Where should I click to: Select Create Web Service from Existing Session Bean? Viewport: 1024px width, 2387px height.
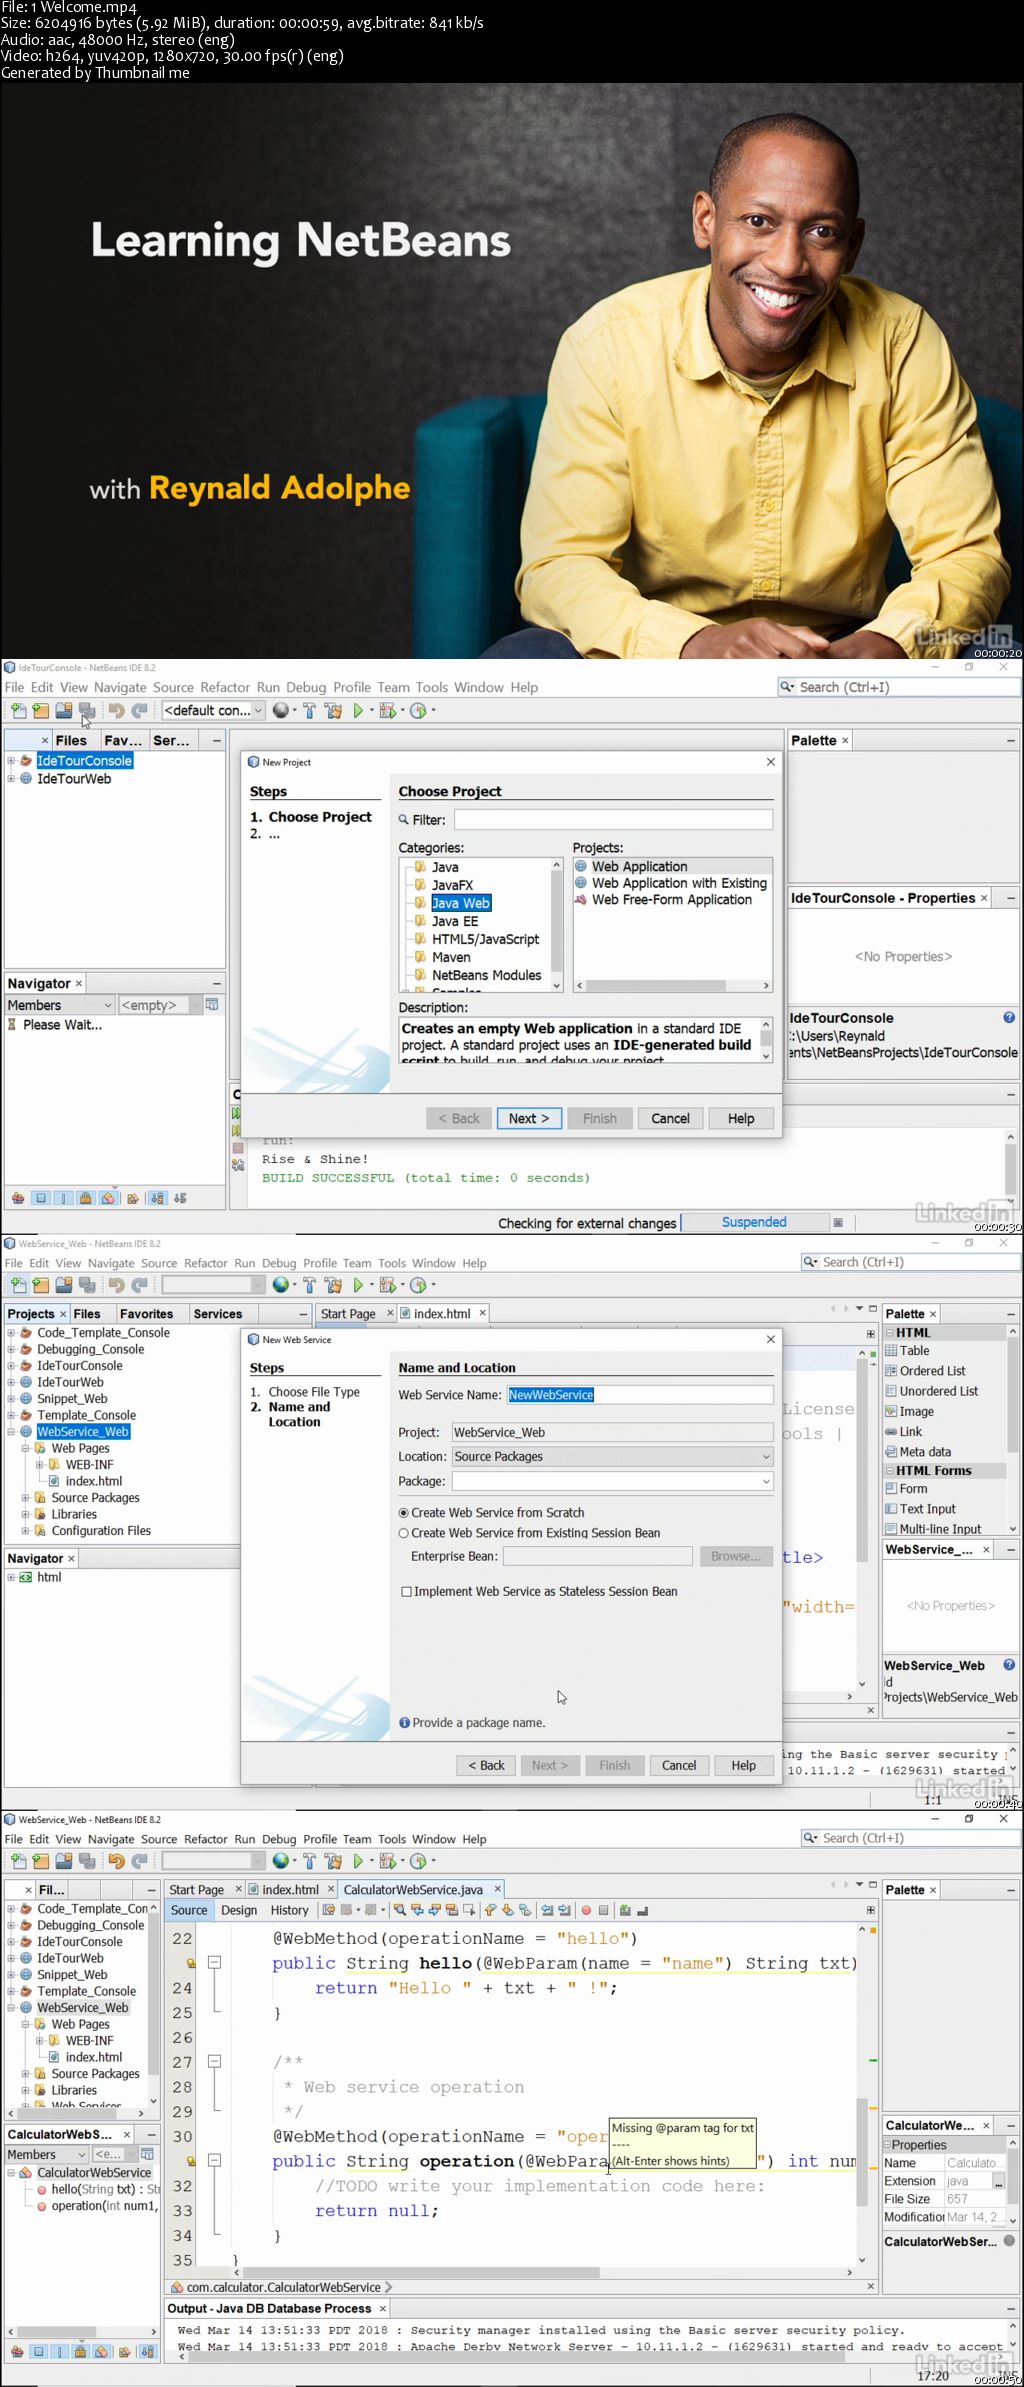tap(404, 1533)
